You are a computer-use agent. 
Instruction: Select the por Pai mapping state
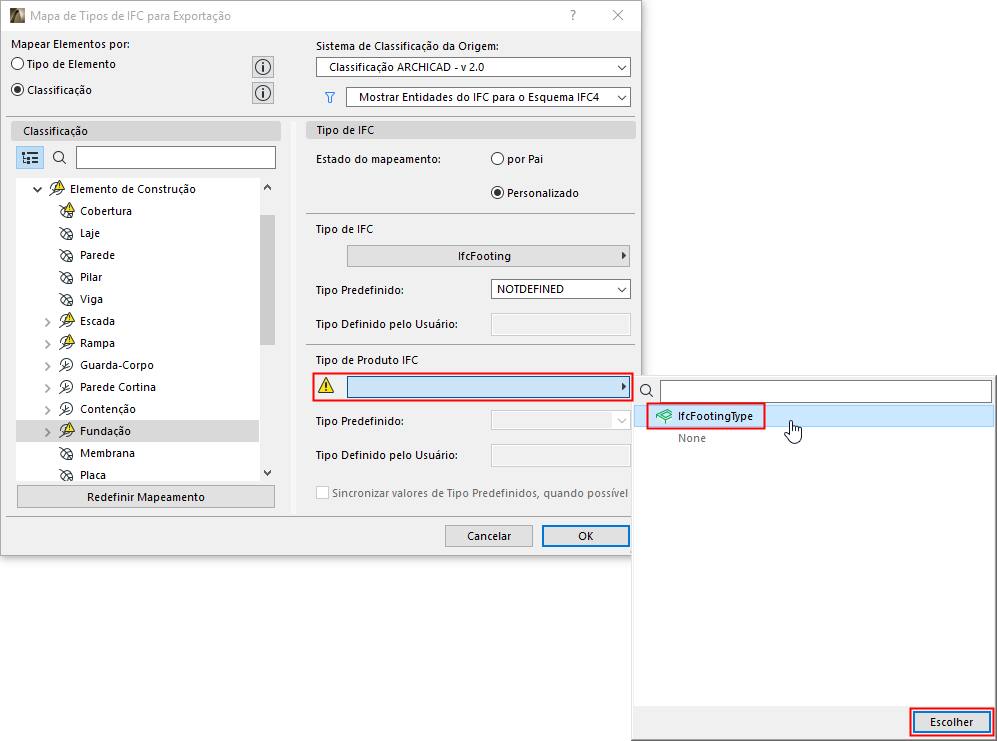(497, 159)
